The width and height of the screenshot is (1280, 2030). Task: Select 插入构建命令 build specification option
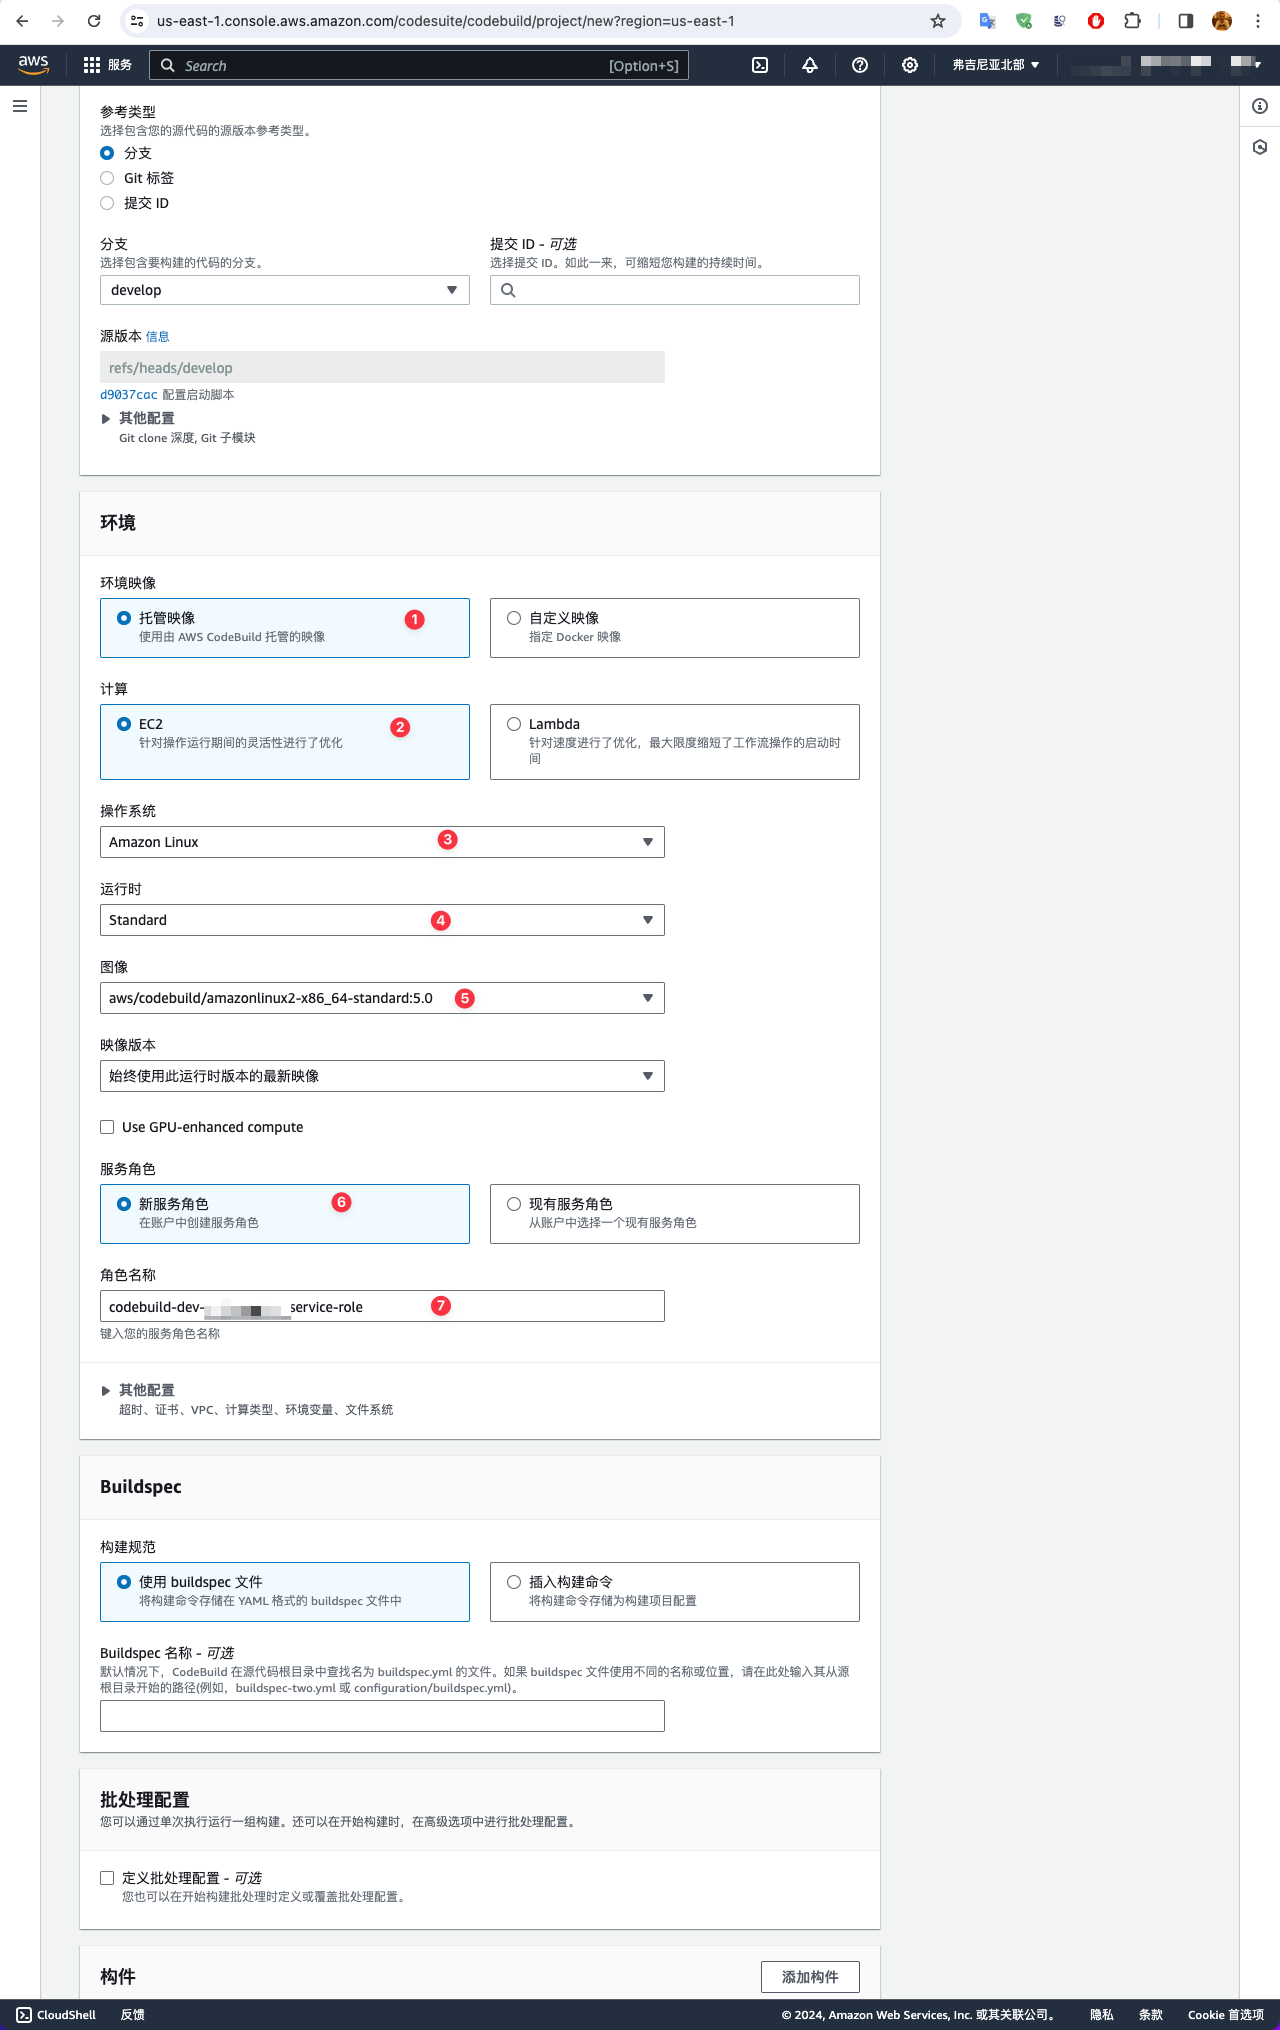point(675,1592)
